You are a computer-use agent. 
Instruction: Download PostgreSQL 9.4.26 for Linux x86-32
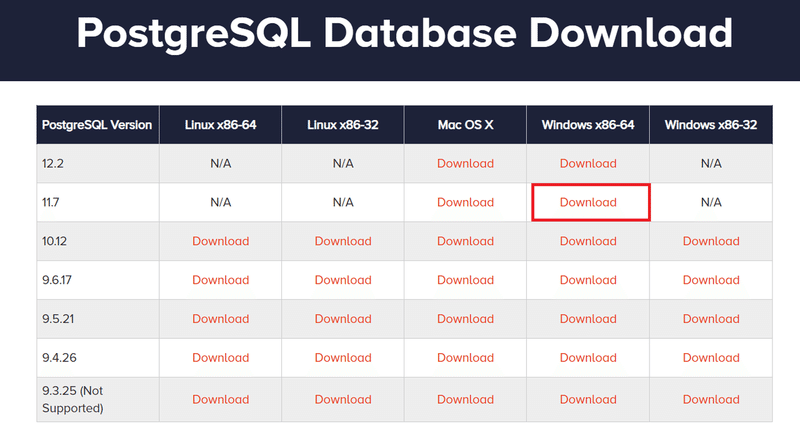(x=343, y=358)
